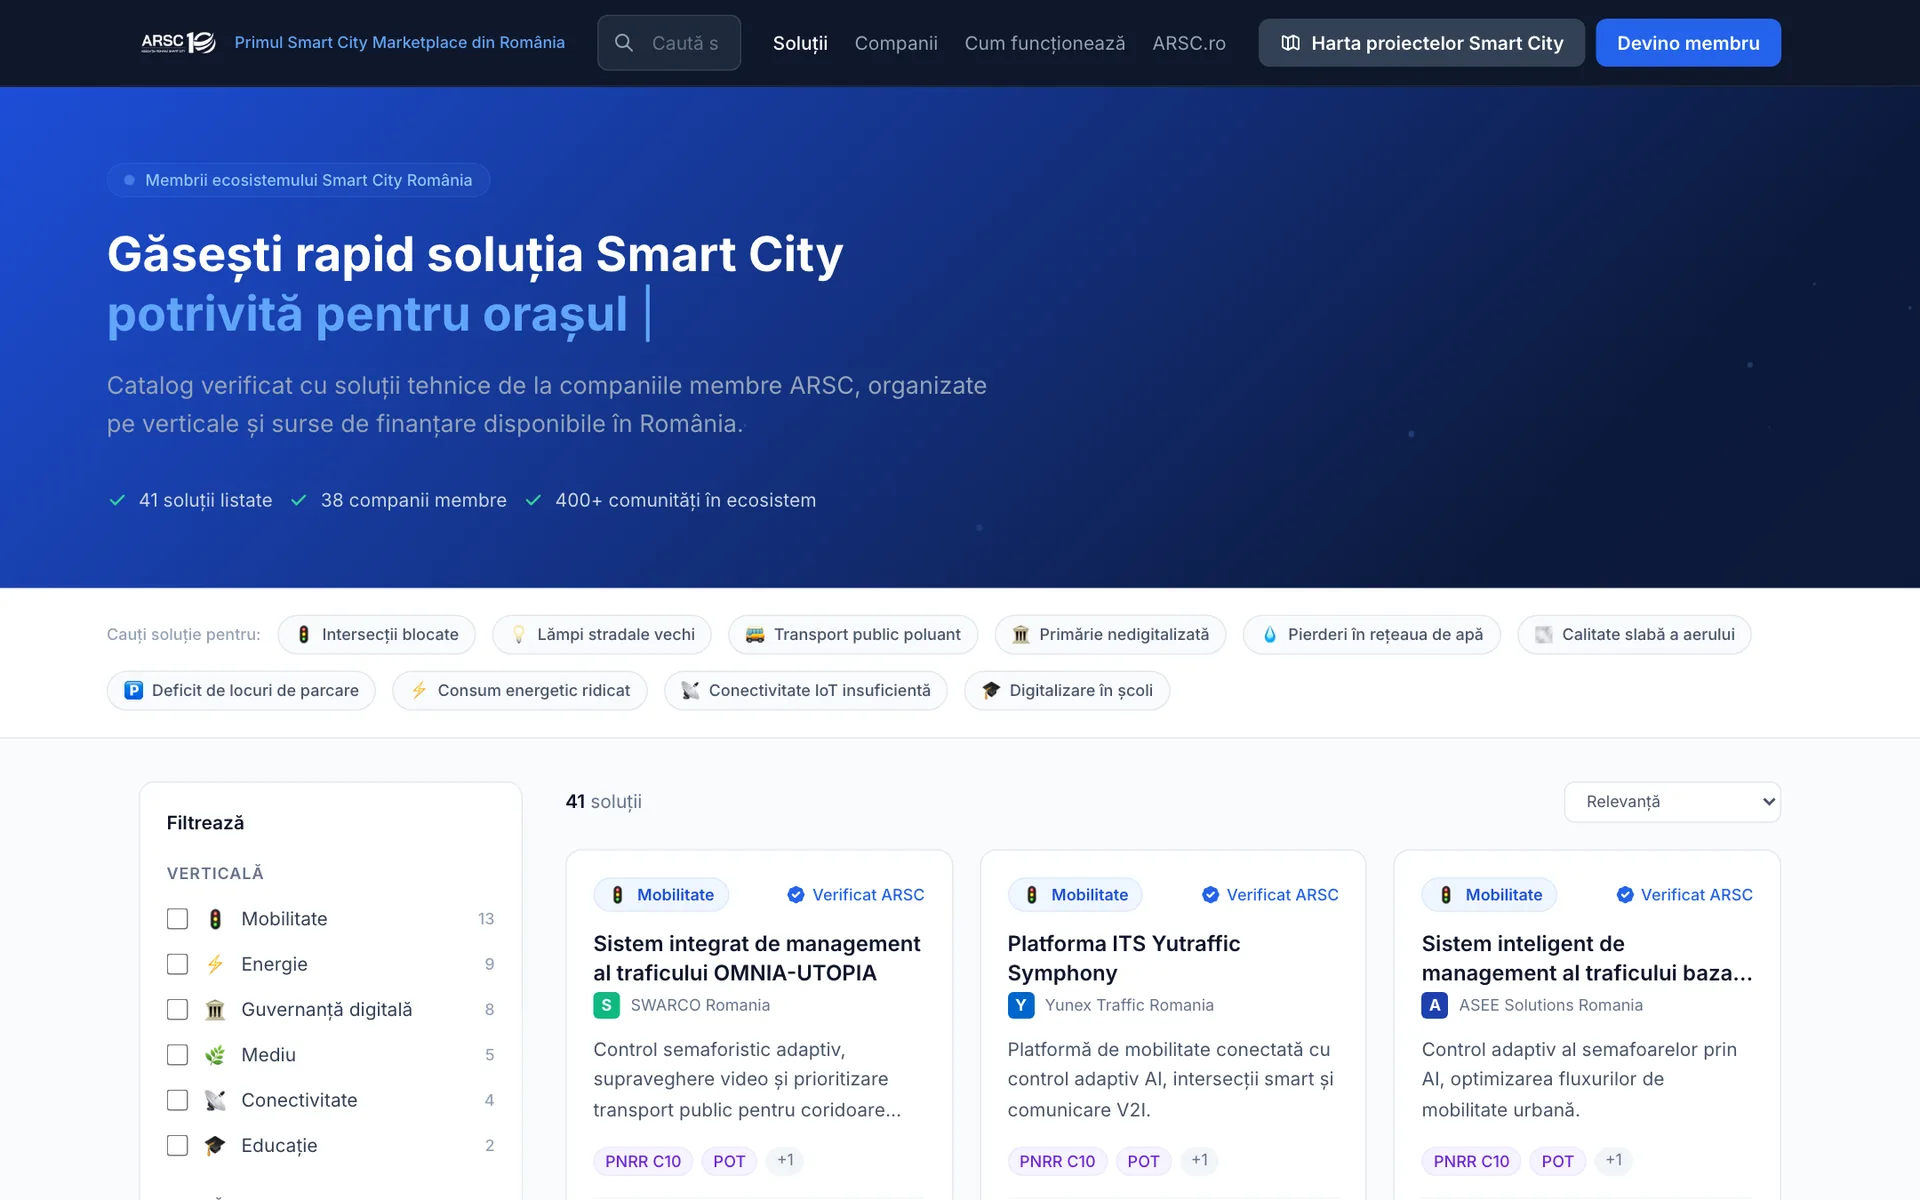Click the Yunex Traffic Romania Y avatar
1920x1200 pixels.
1020,1005
